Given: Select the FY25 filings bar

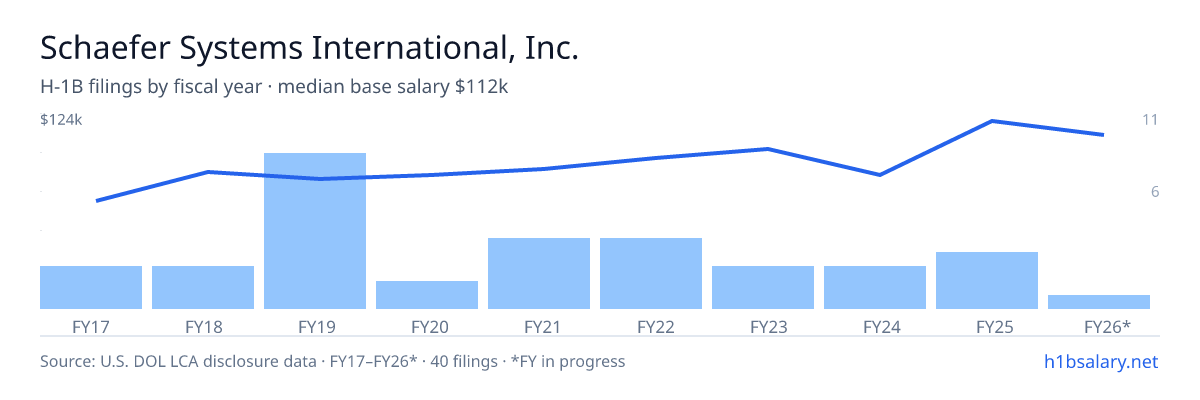Looking at the screenshot, I should 987,280.
